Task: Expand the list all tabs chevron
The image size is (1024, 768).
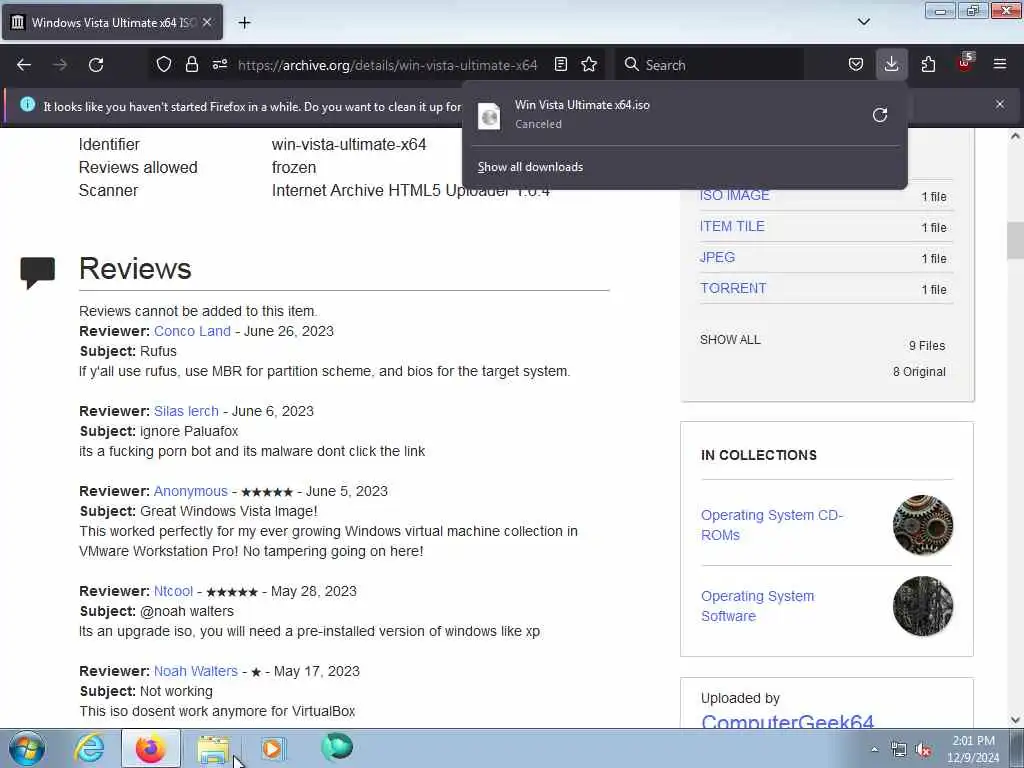Action: click(x=864, y=22)
